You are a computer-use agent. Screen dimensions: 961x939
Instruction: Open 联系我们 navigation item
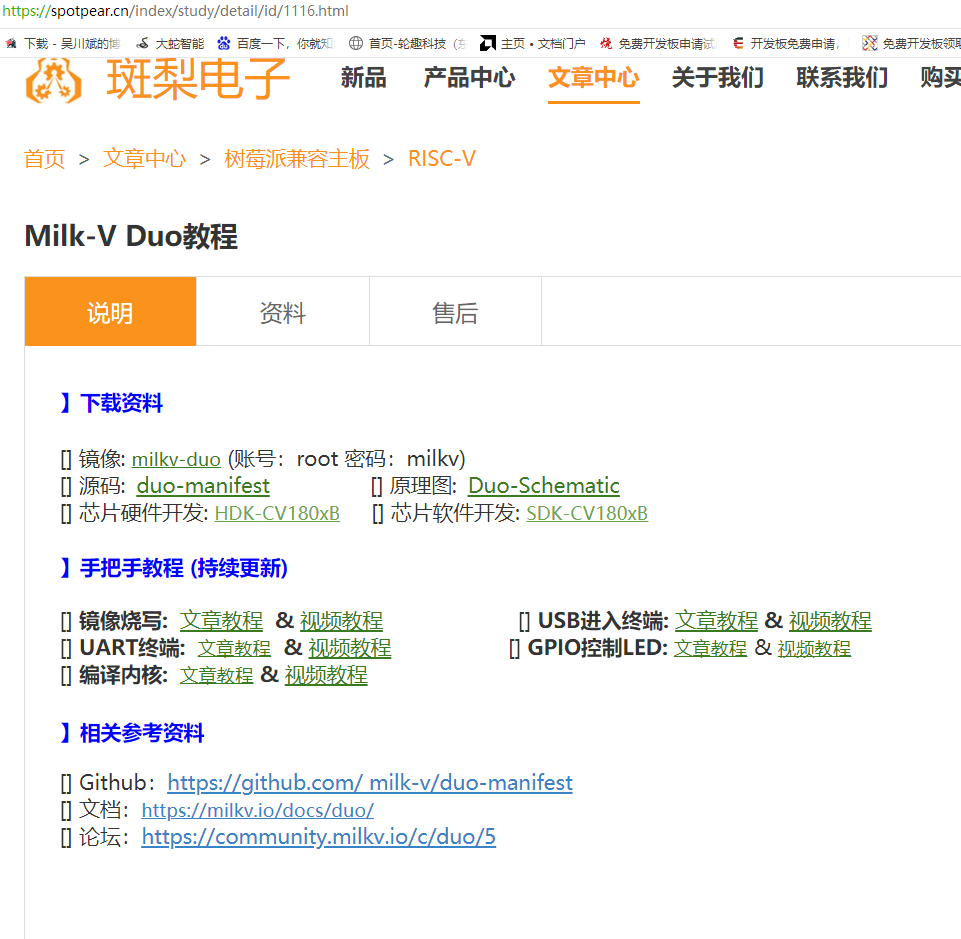click(x=842, y=78)
